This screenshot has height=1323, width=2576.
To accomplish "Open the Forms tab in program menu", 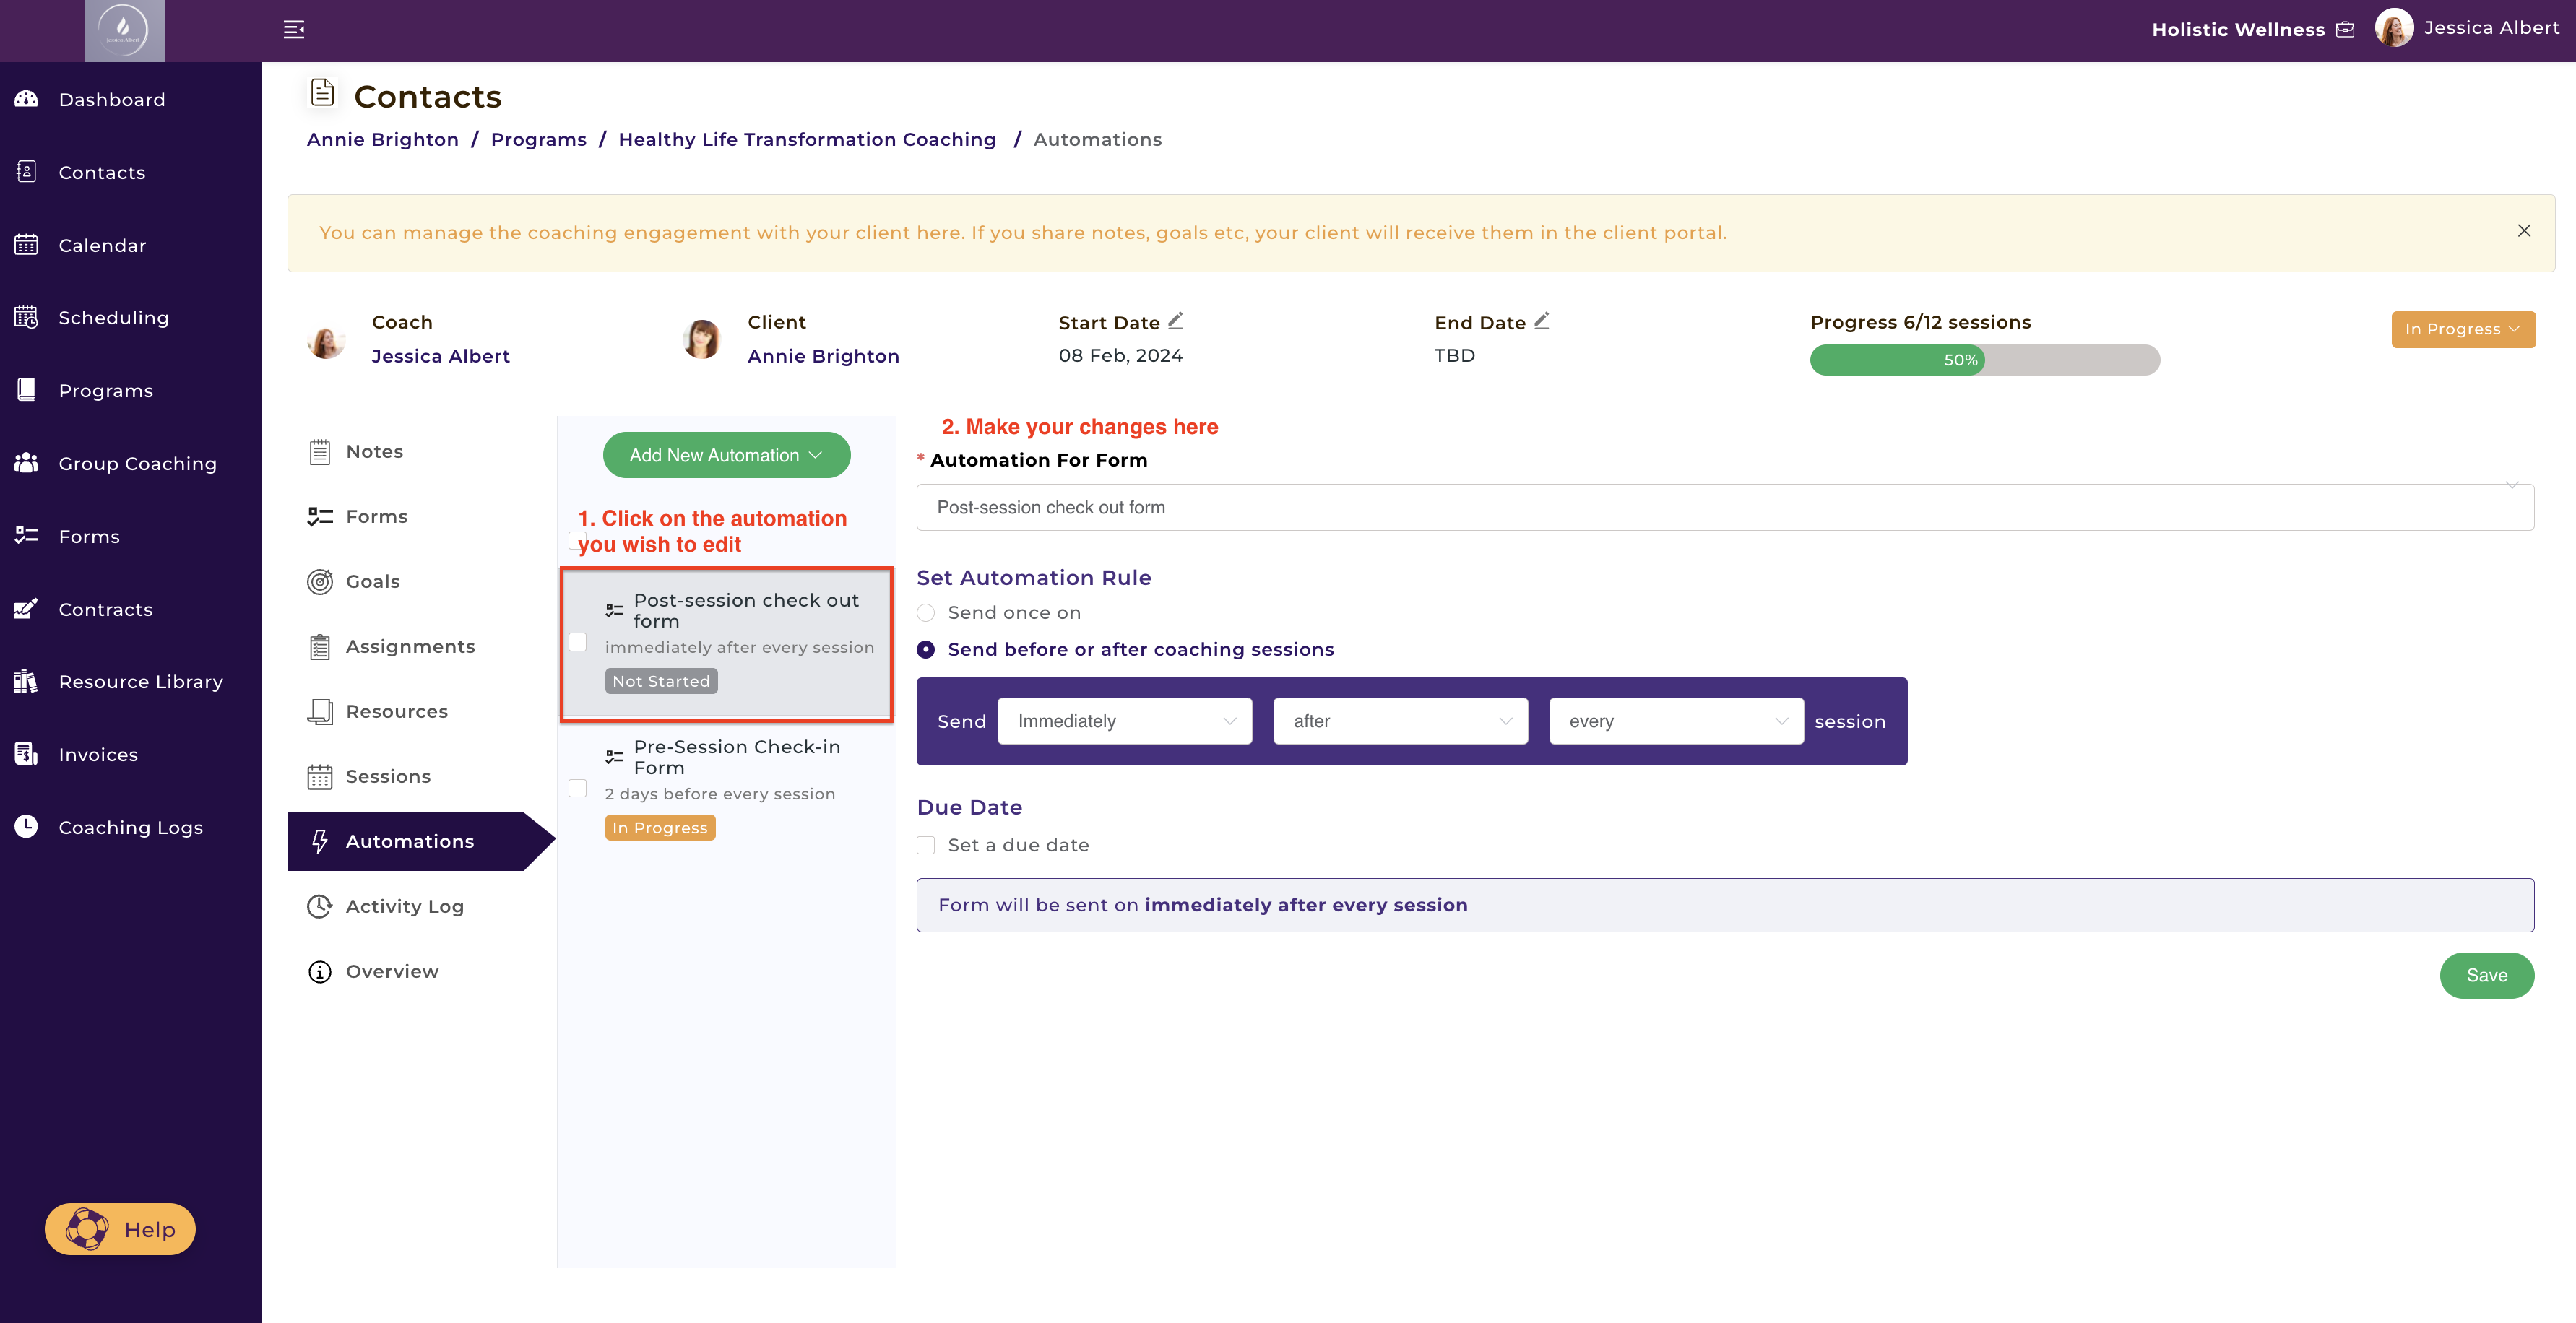I will [x=376, y=517].
